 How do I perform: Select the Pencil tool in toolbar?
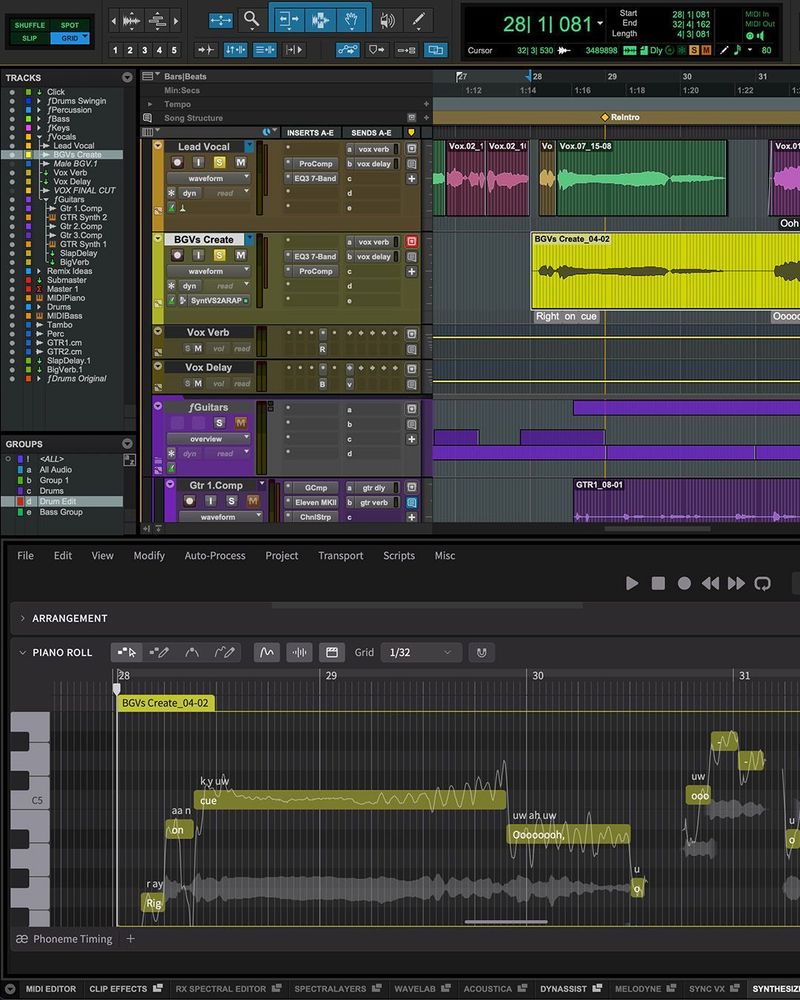pos(419,20)
